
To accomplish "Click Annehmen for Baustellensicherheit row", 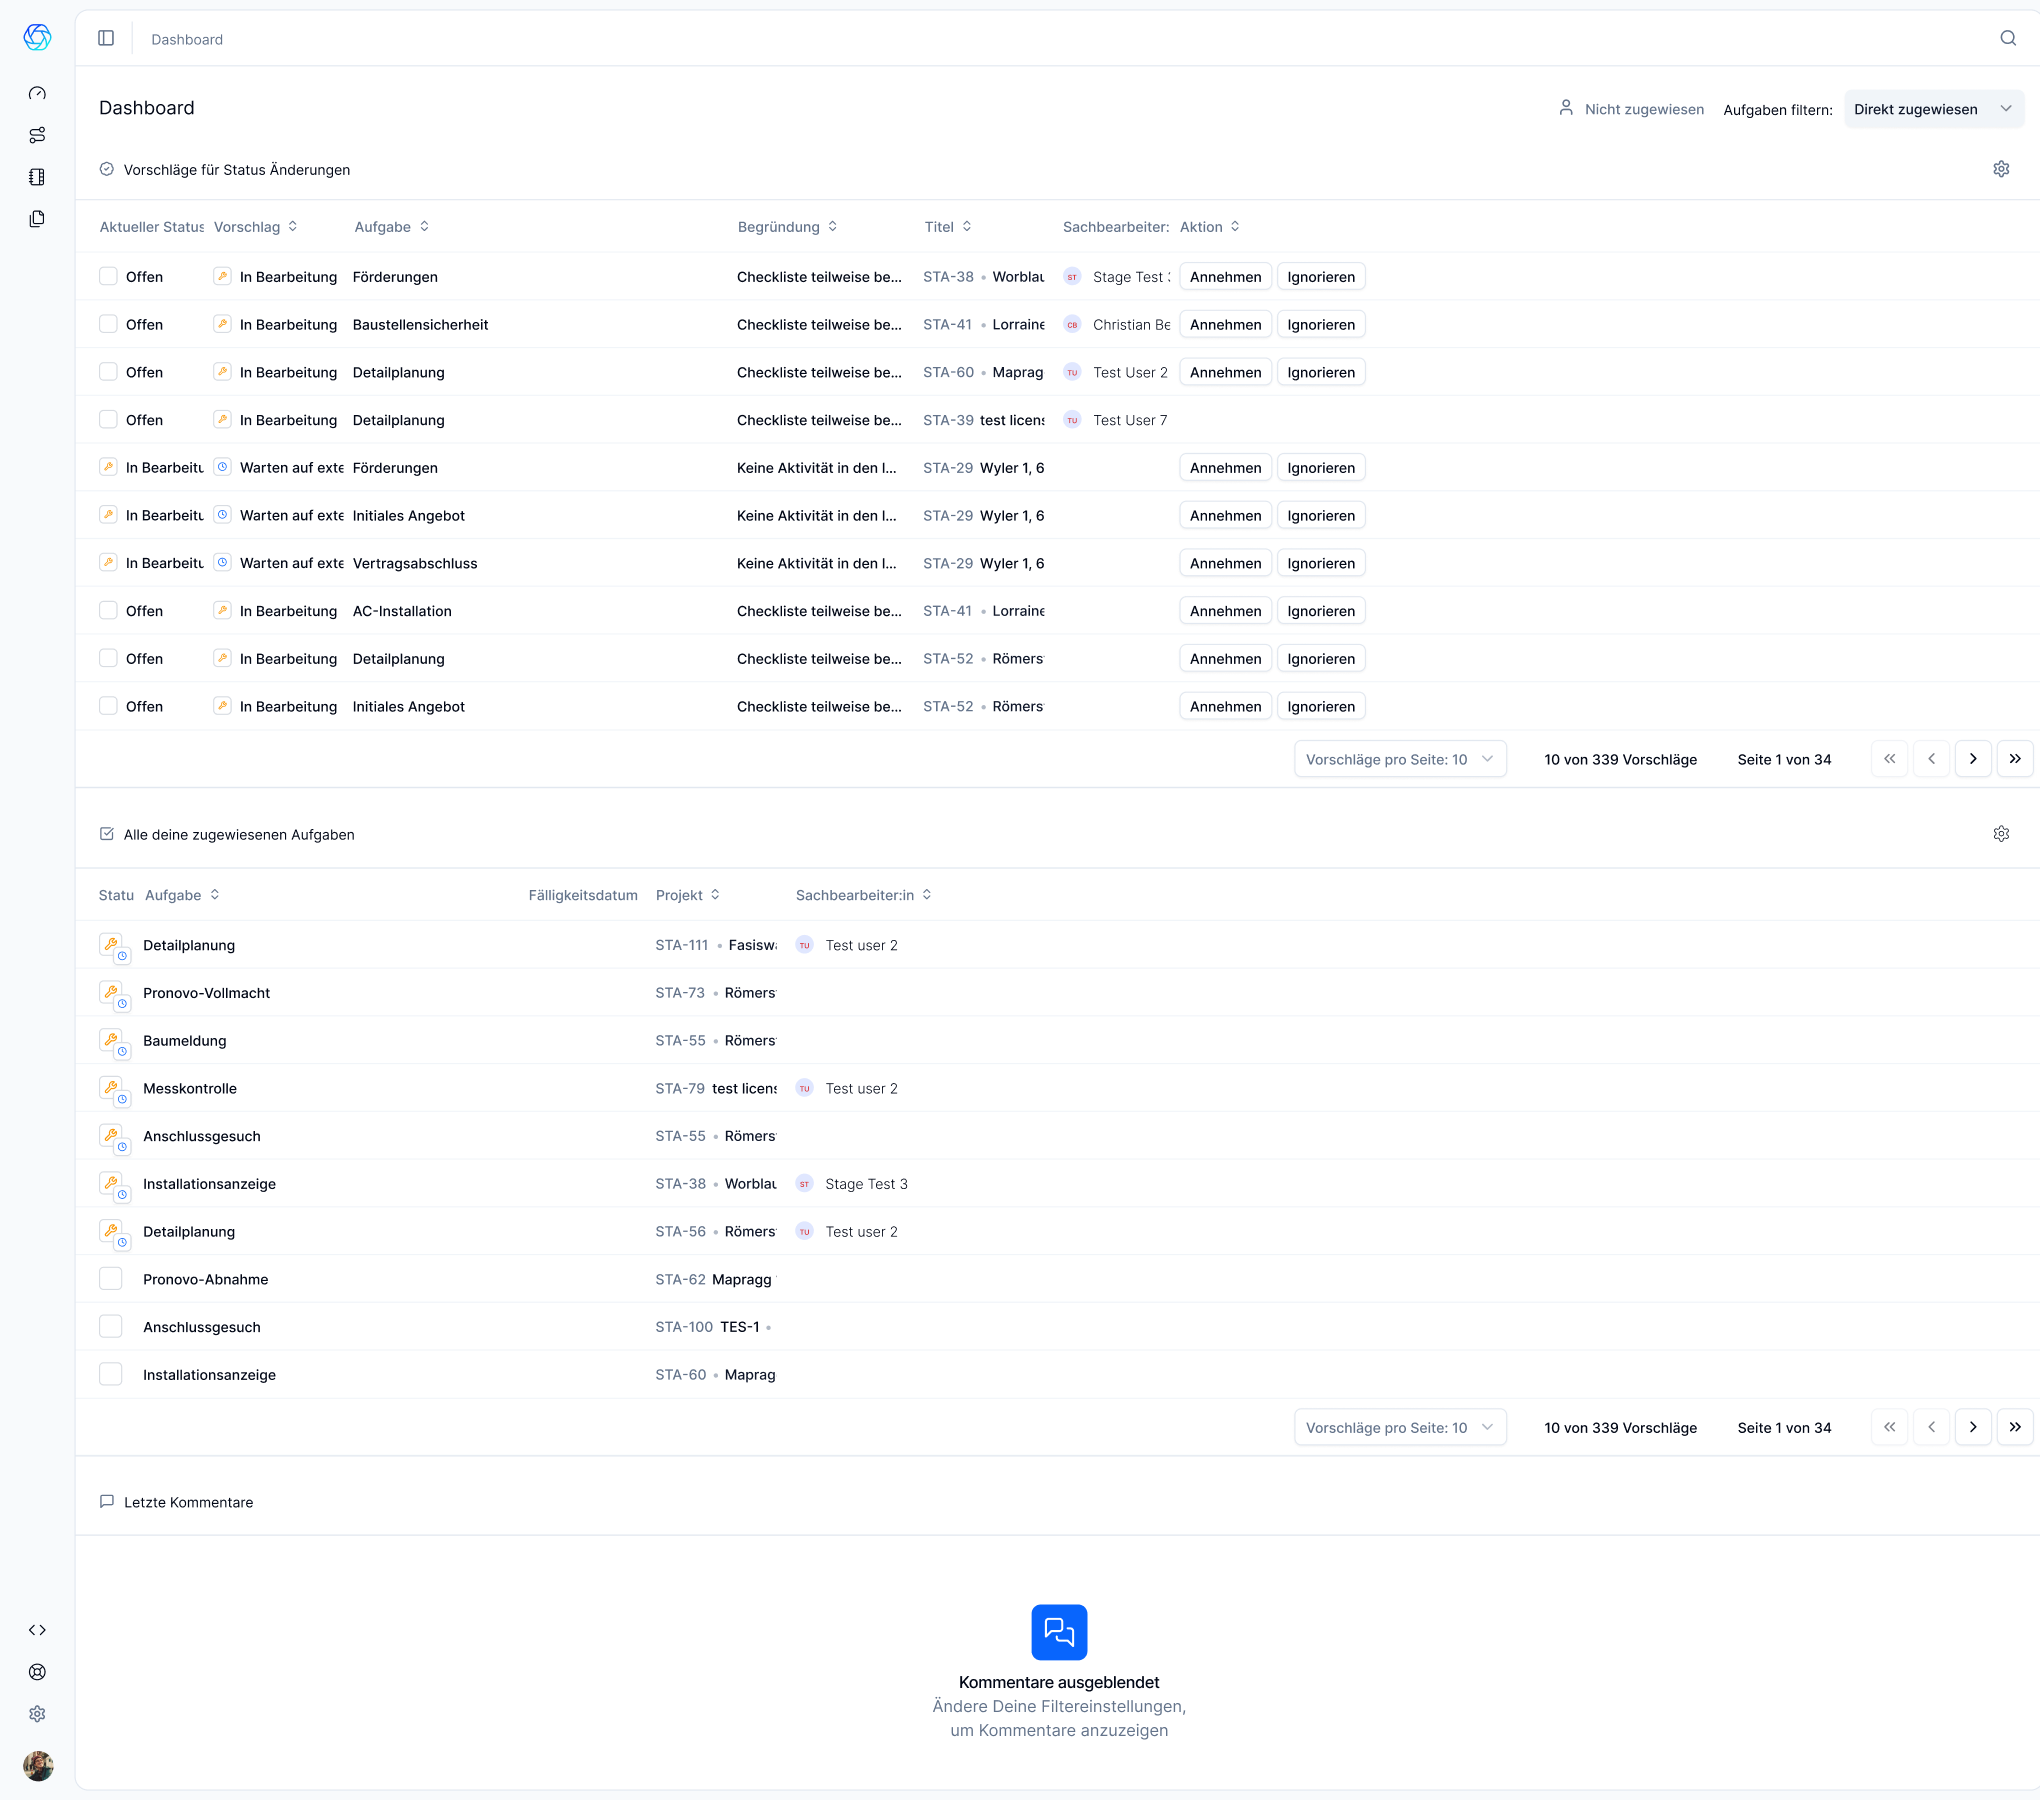I will coord(1225,324).
